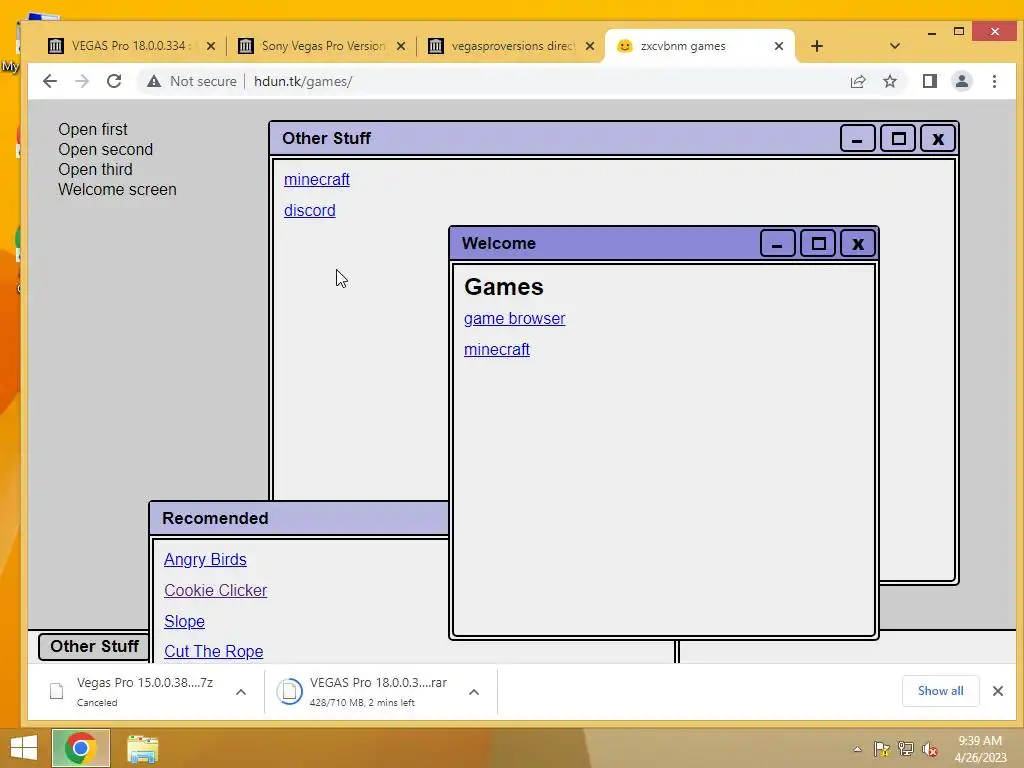
Task: Click the muted volume tray icon
Action: click(929, 749)
